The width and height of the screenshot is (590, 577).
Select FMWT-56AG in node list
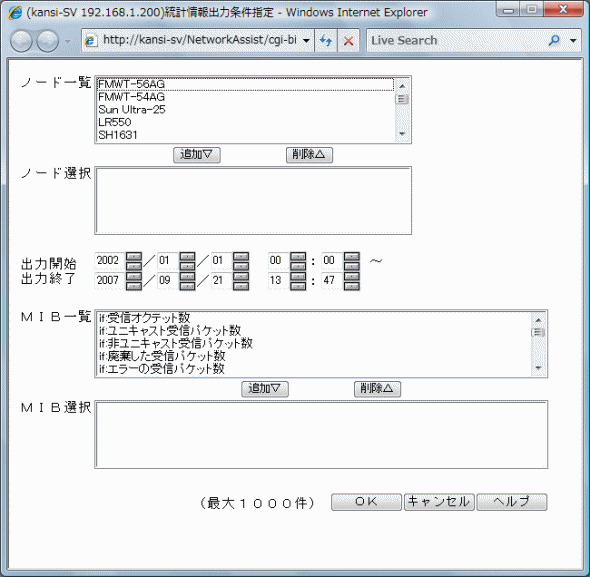[245, 84]
